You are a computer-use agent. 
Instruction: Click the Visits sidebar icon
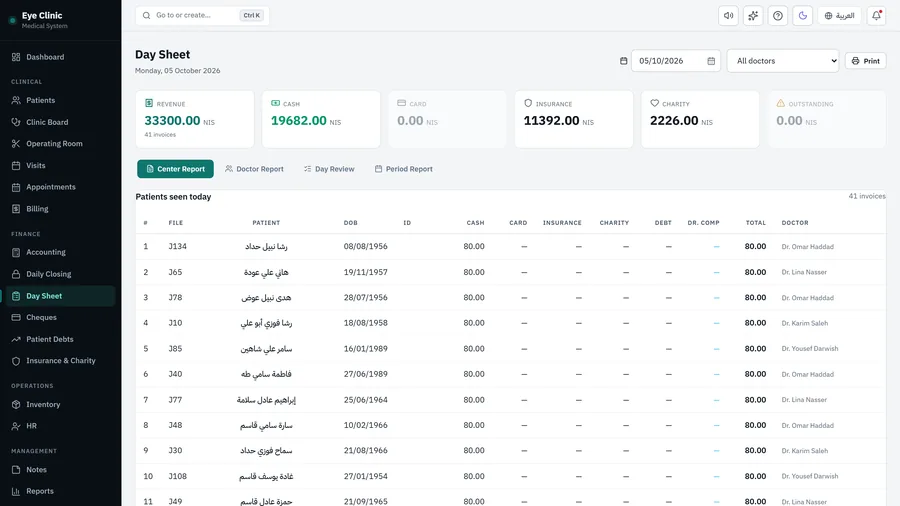point(16,165)
